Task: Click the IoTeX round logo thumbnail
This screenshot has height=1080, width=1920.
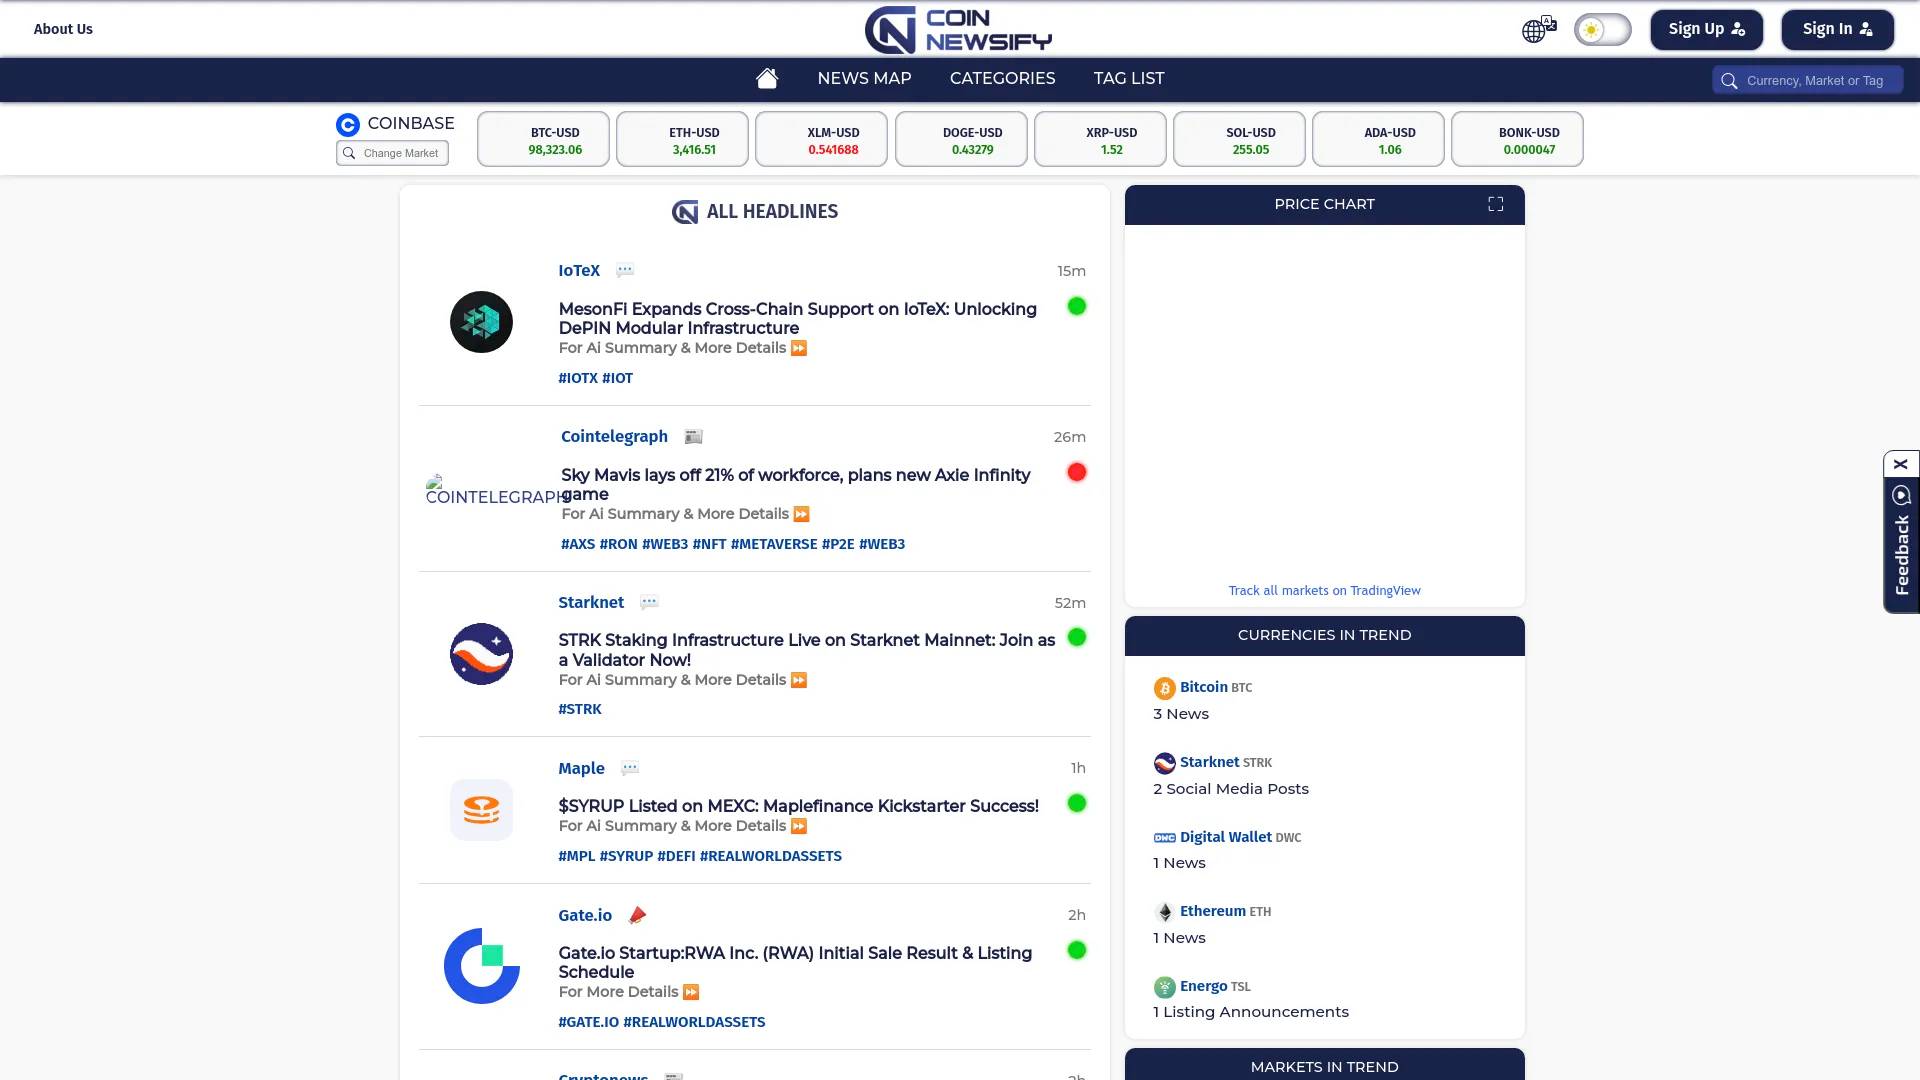Action: tap(481, 322)
